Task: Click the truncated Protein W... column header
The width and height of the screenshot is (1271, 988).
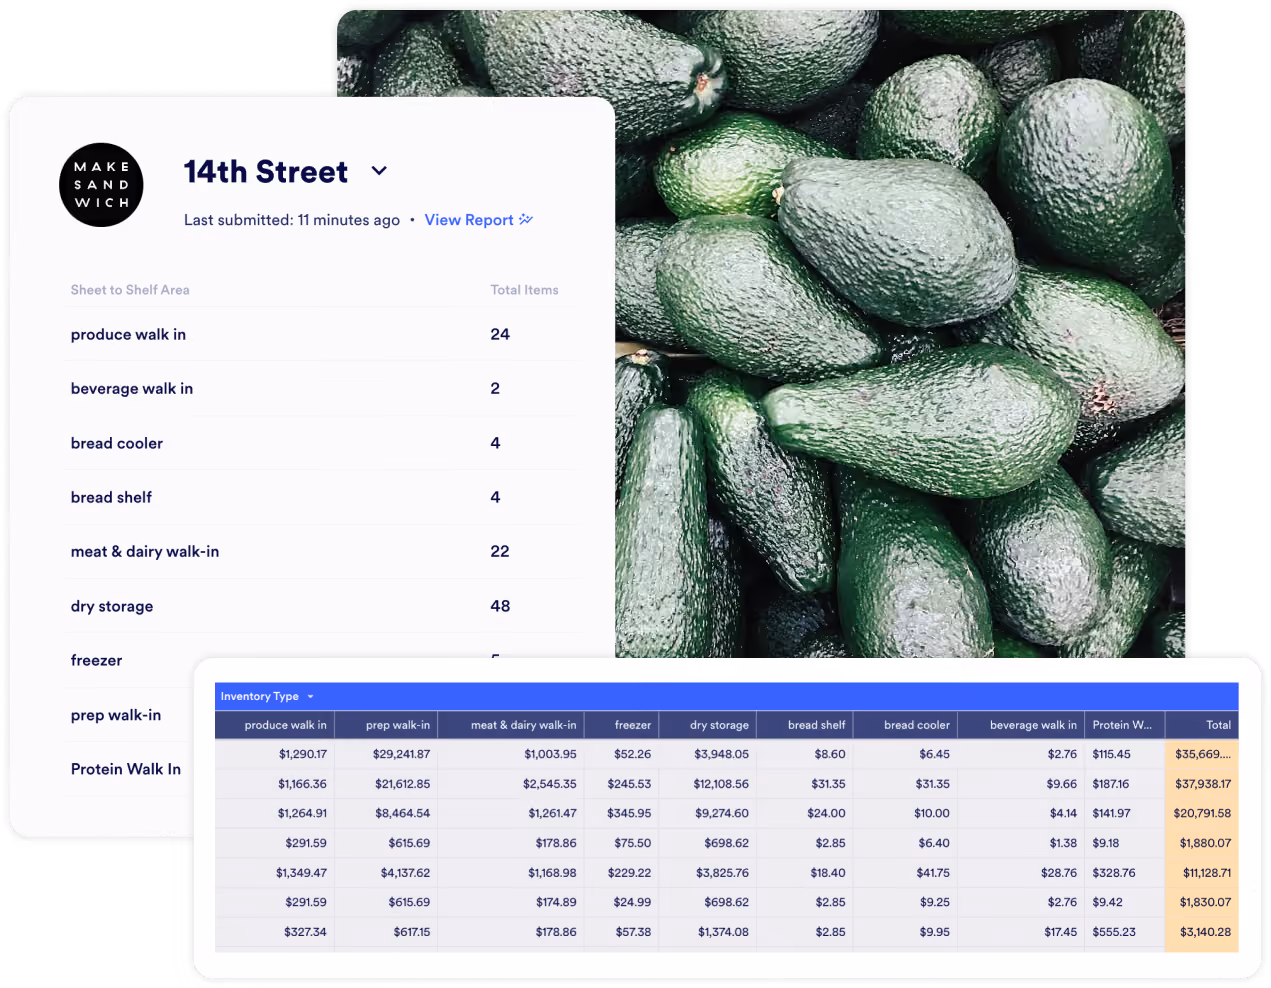Action: (1124, 725)
